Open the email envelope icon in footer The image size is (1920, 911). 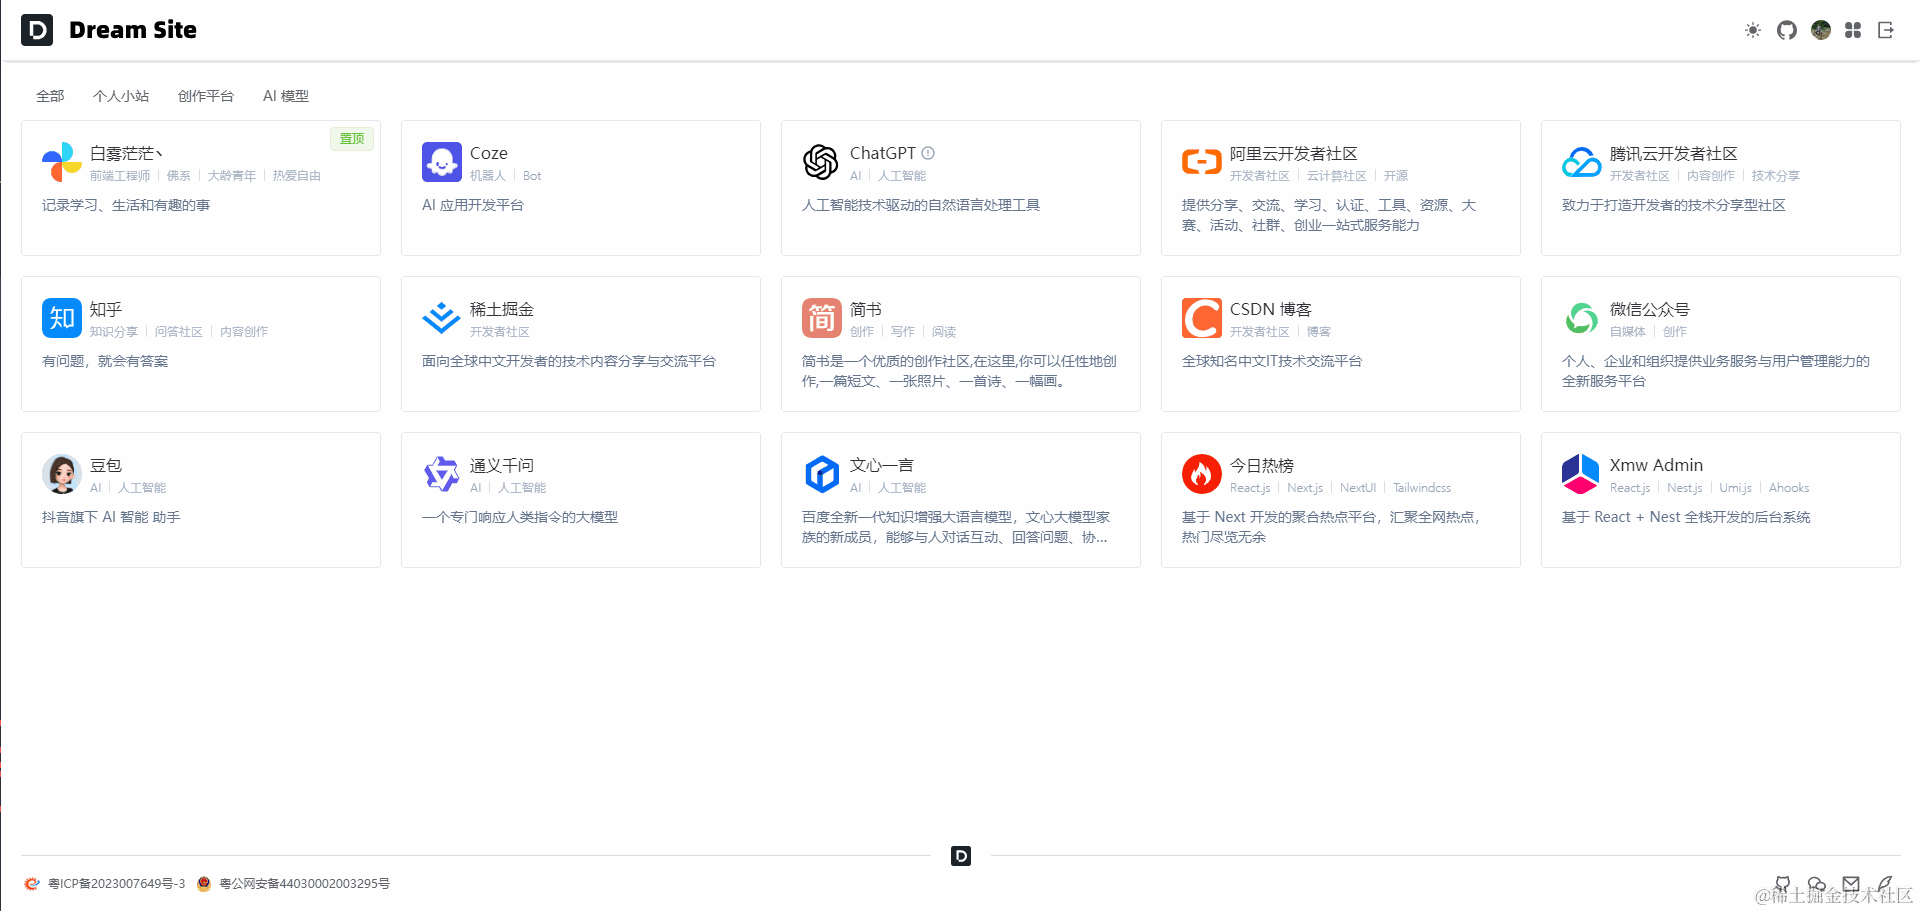[1851, 884]
